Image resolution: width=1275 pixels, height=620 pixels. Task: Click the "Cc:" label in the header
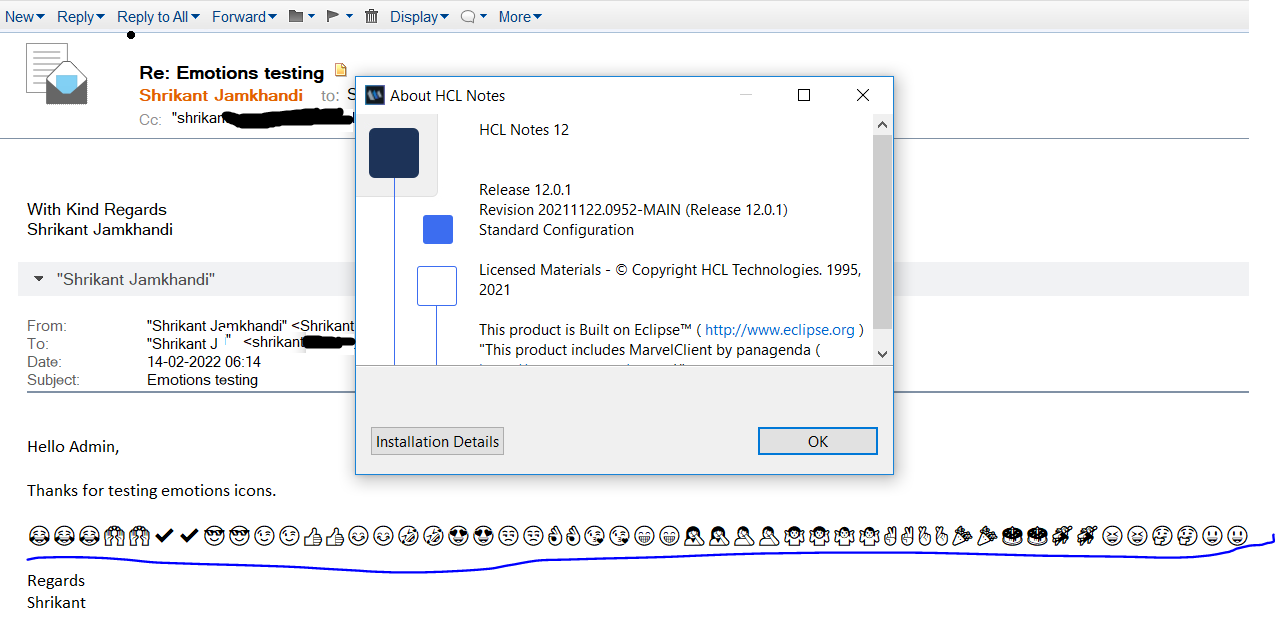pos(150,120)
